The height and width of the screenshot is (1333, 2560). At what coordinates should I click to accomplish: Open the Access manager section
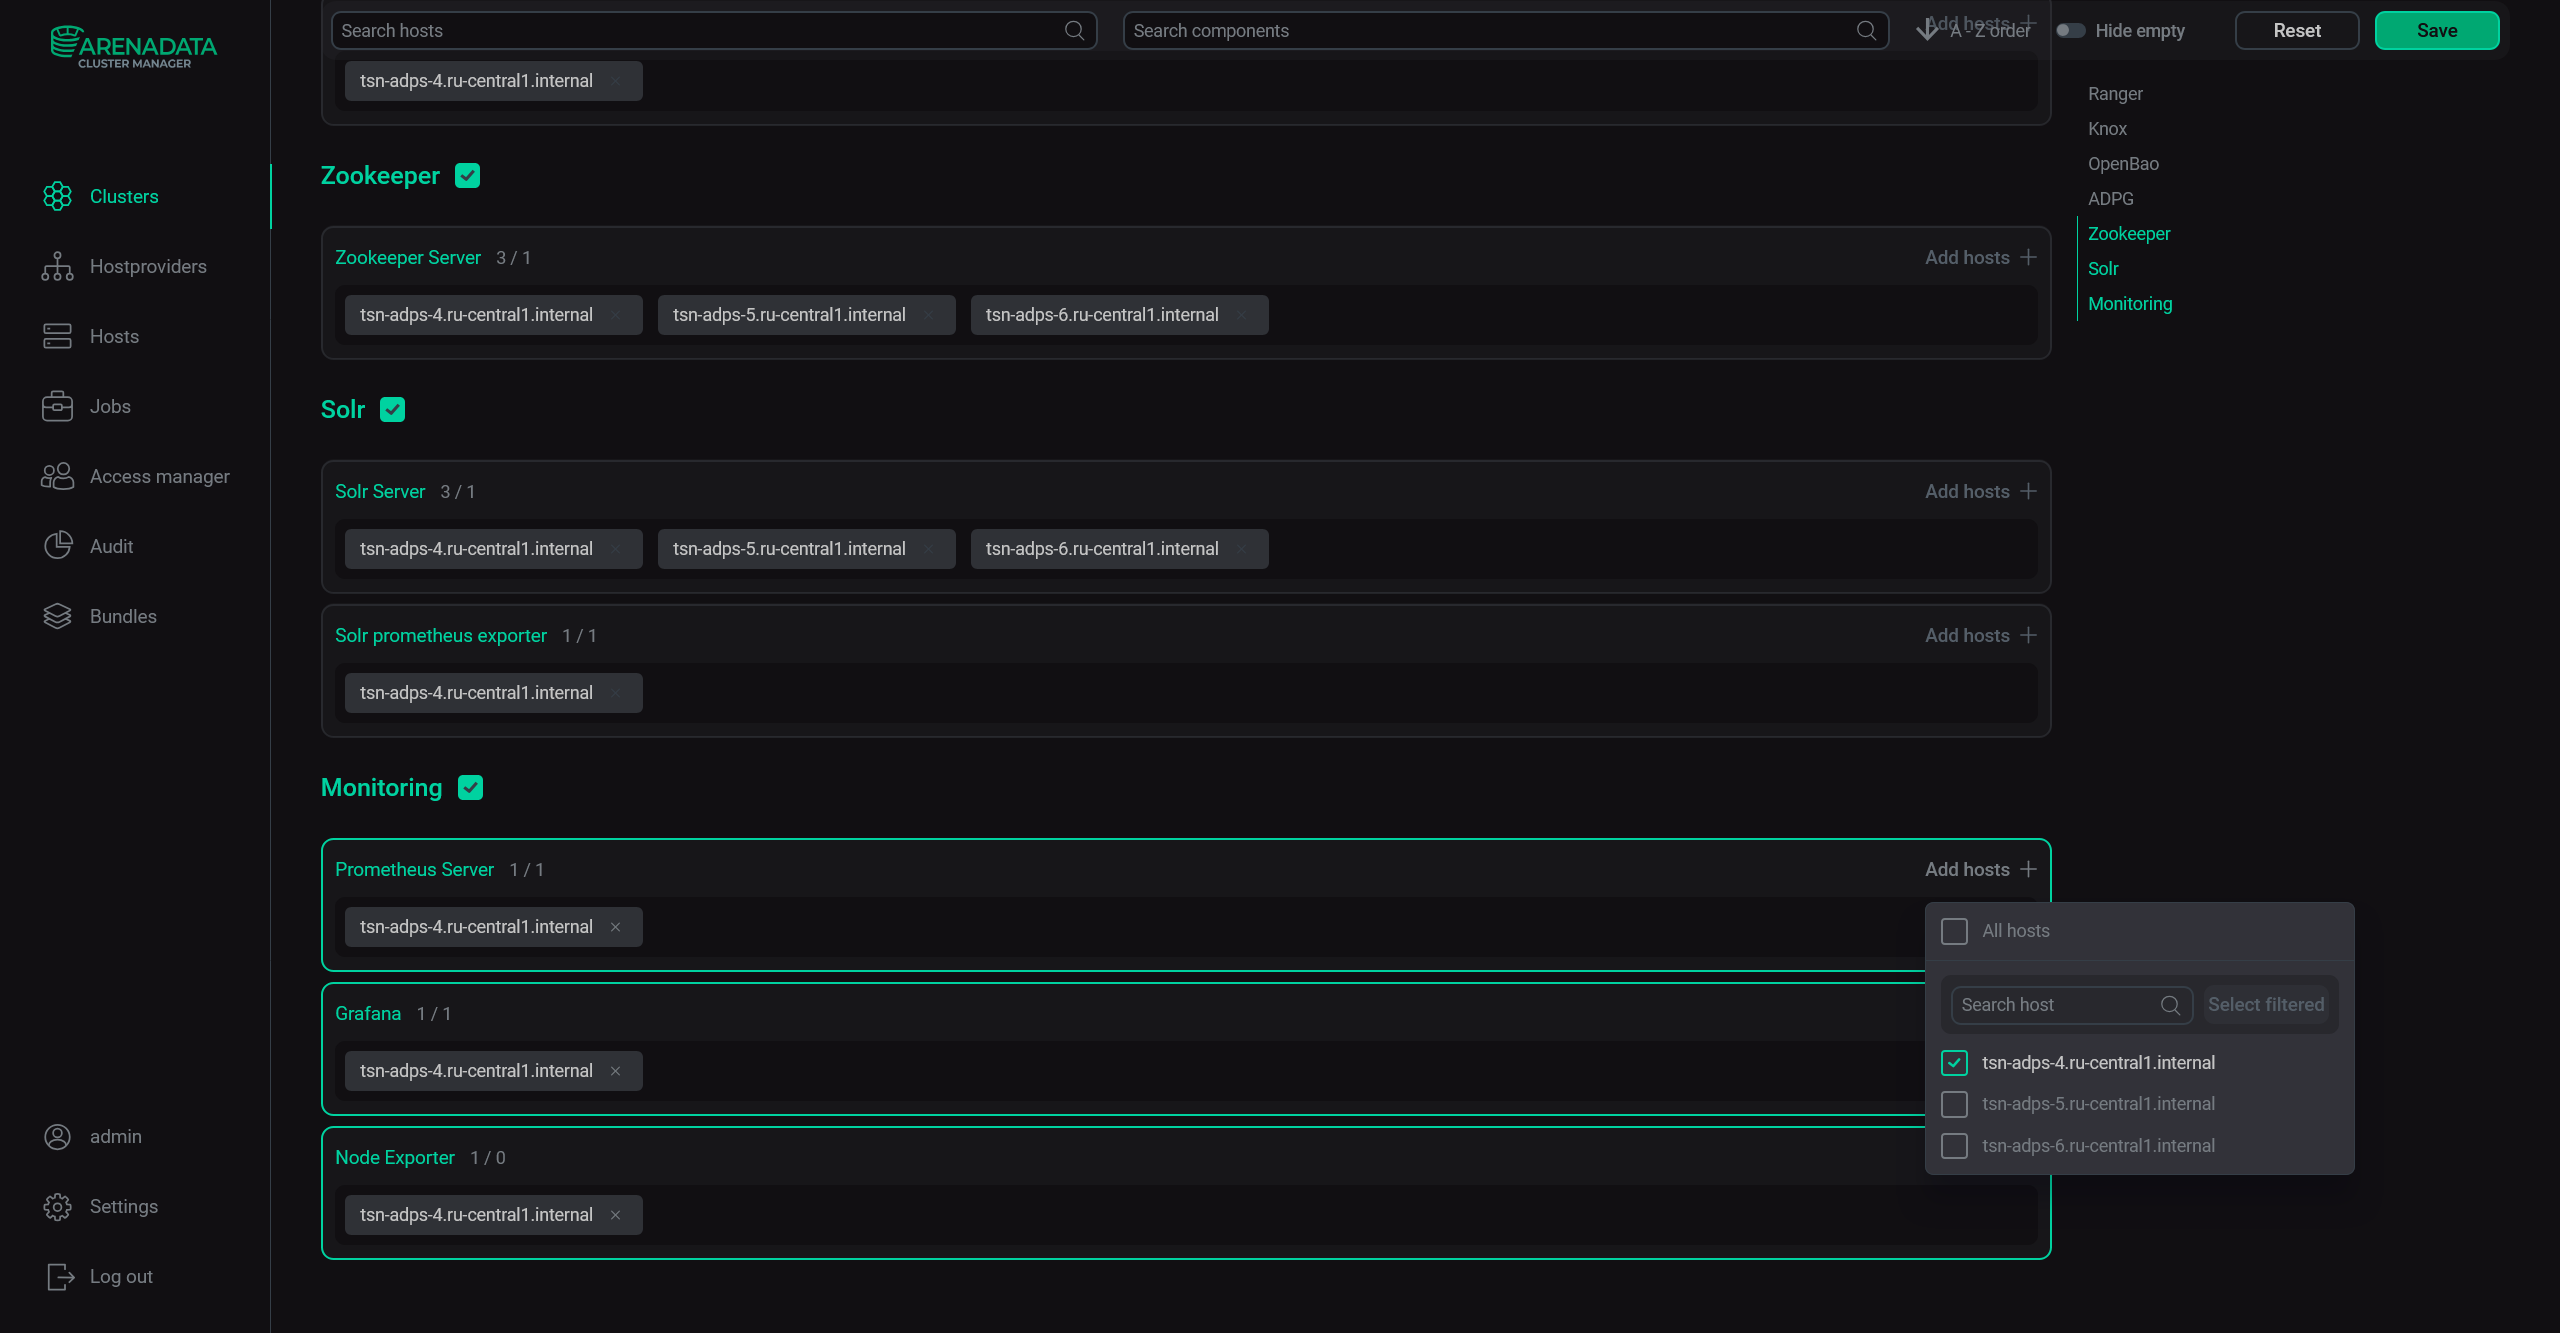159,476
